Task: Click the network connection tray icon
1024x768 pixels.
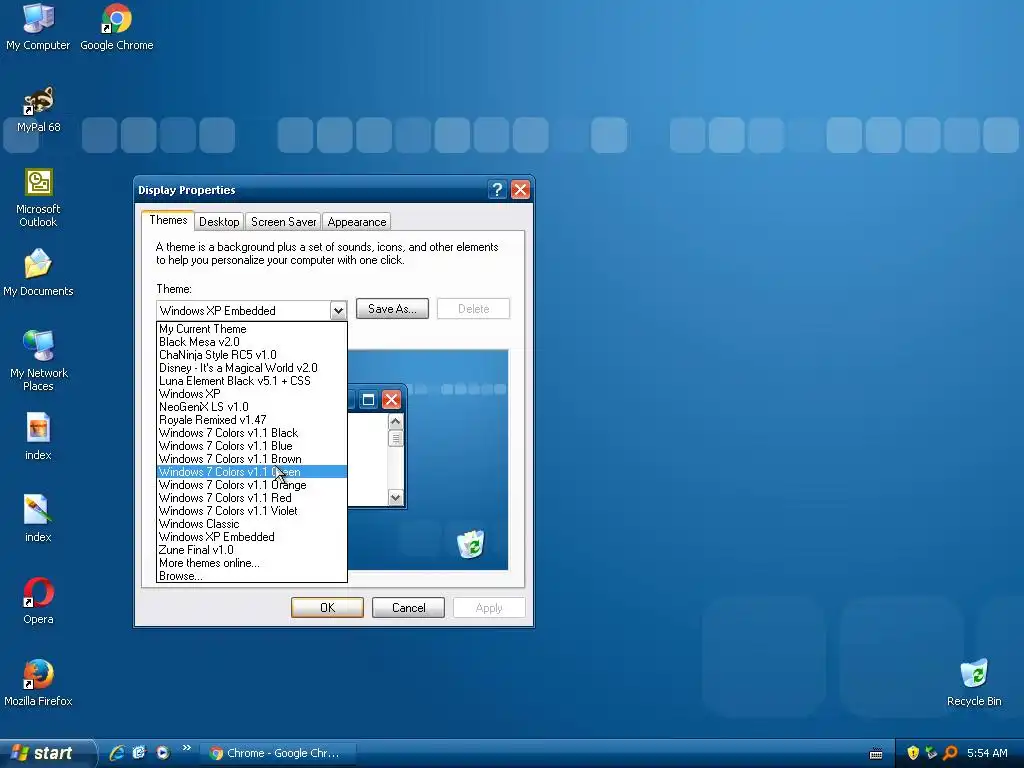Action: (x=931, y=753)
